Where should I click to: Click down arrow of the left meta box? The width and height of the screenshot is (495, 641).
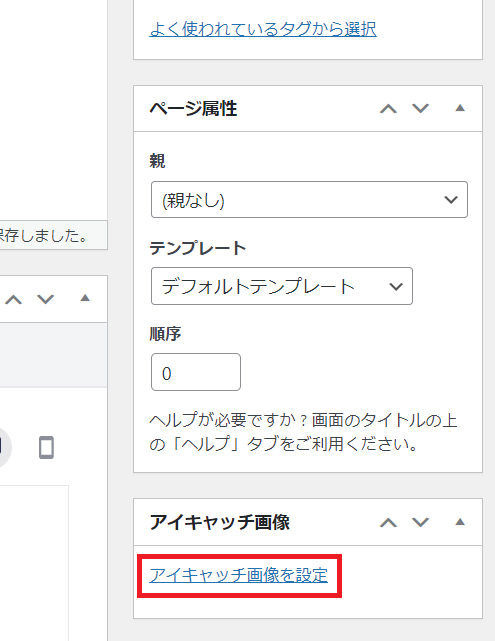pyautogui.click(x=45, y=300)
